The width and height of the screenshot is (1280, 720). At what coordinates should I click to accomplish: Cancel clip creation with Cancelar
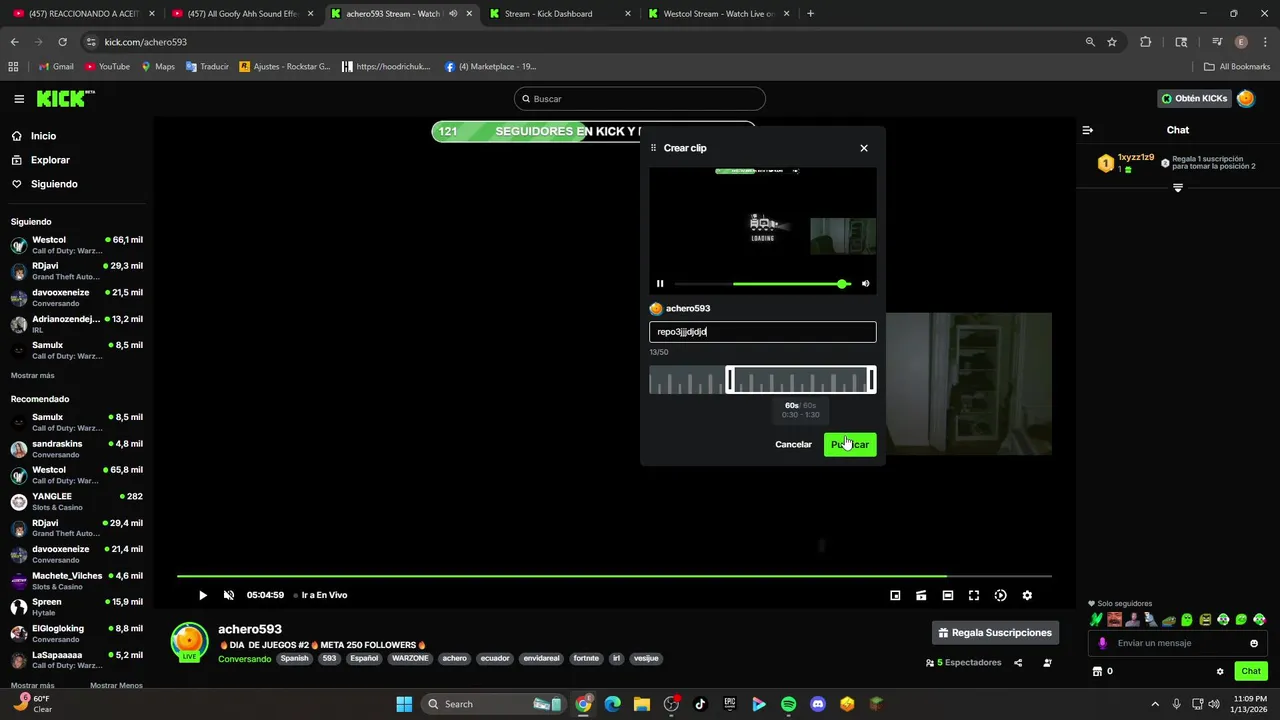(x=793, y=444)
